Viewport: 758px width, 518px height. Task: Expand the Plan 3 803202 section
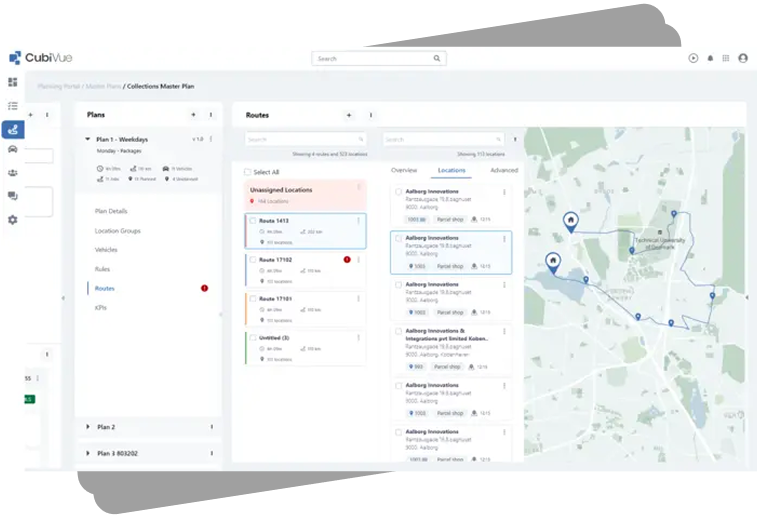tap(88, 453)
